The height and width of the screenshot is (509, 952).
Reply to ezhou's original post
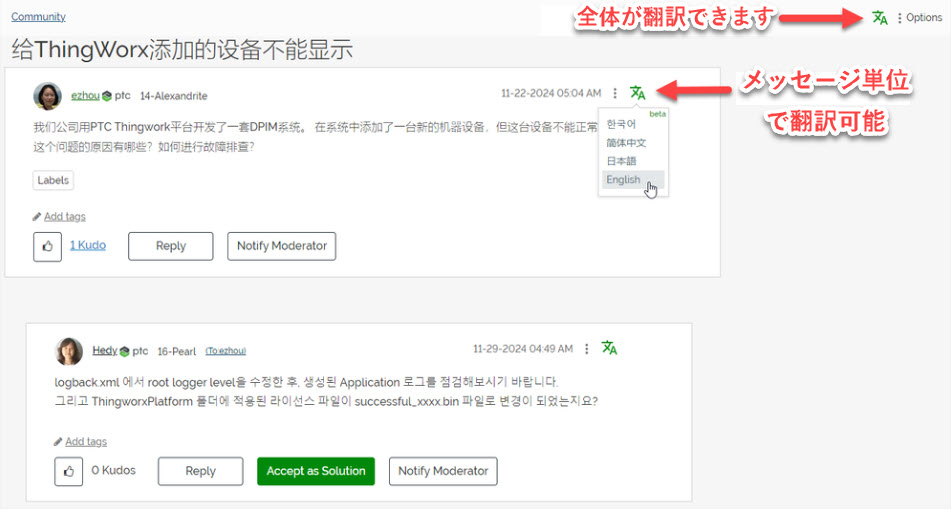171,246
